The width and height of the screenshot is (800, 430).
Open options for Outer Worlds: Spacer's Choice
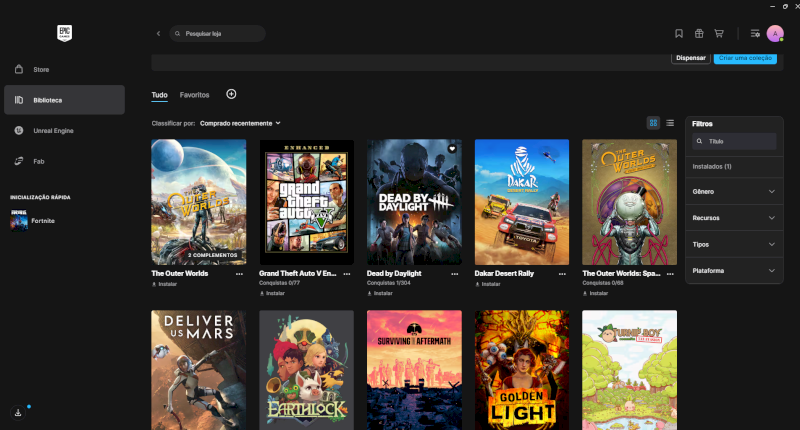(x=670, y=274)
